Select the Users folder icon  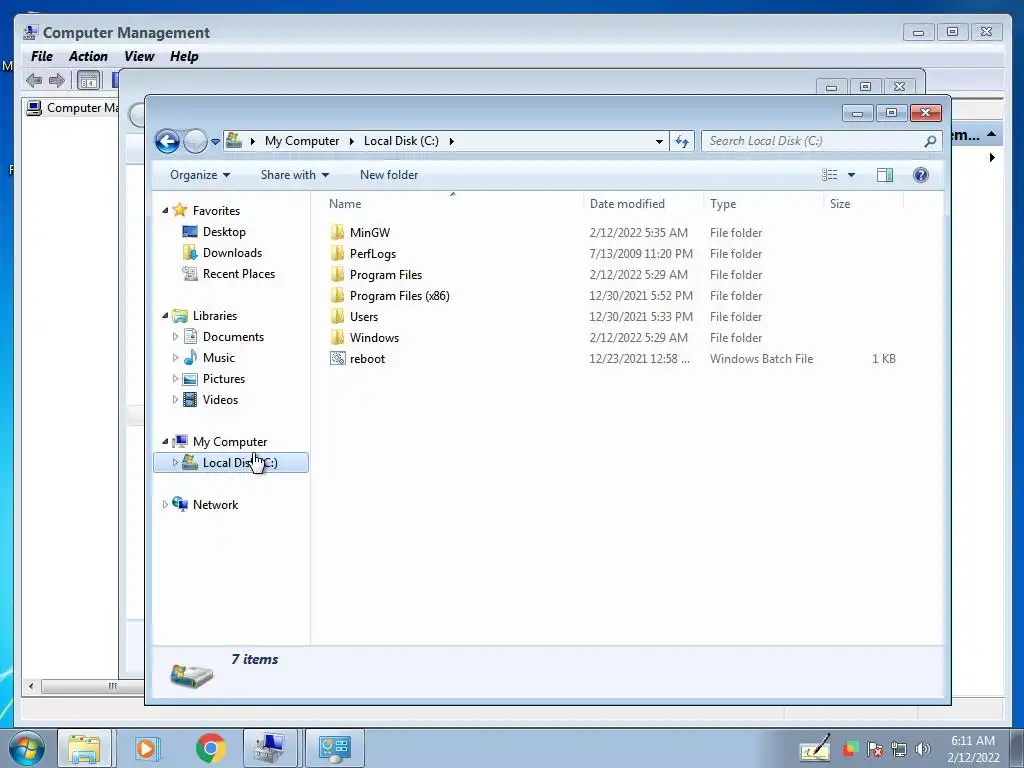coord(338,316)
